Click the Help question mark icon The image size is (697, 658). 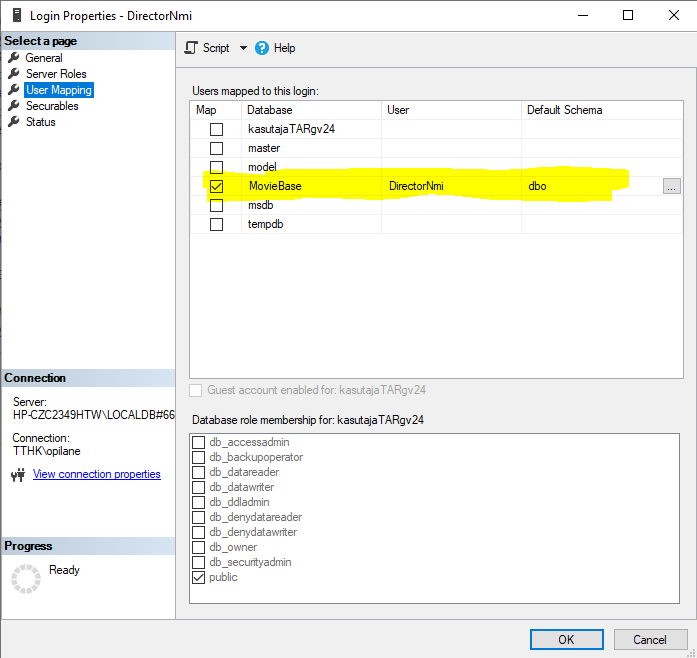pos(262,48)
